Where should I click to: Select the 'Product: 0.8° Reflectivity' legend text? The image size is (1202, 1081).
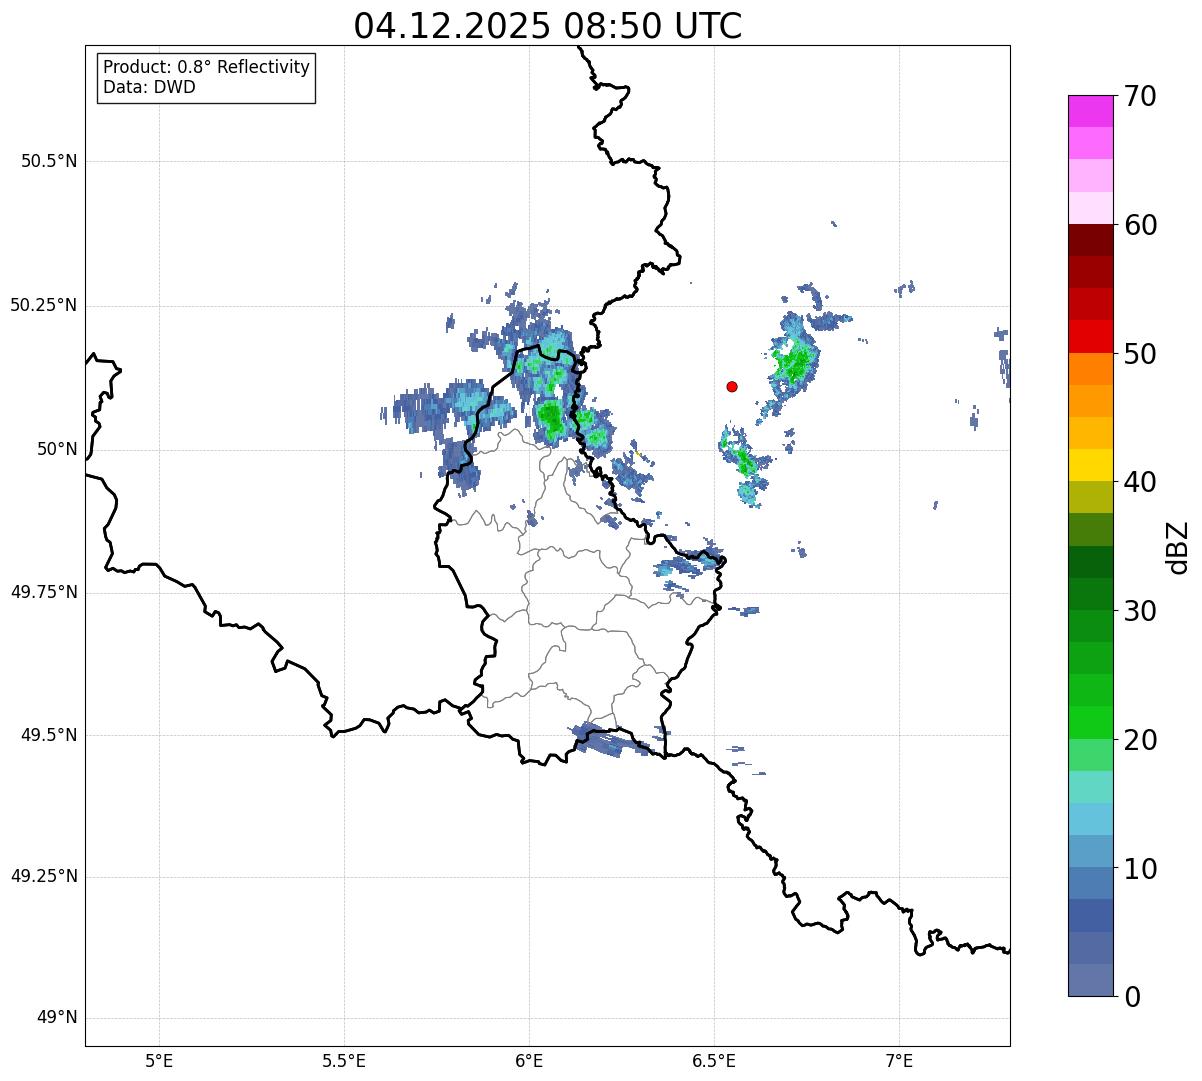click(x=207, y=67)
